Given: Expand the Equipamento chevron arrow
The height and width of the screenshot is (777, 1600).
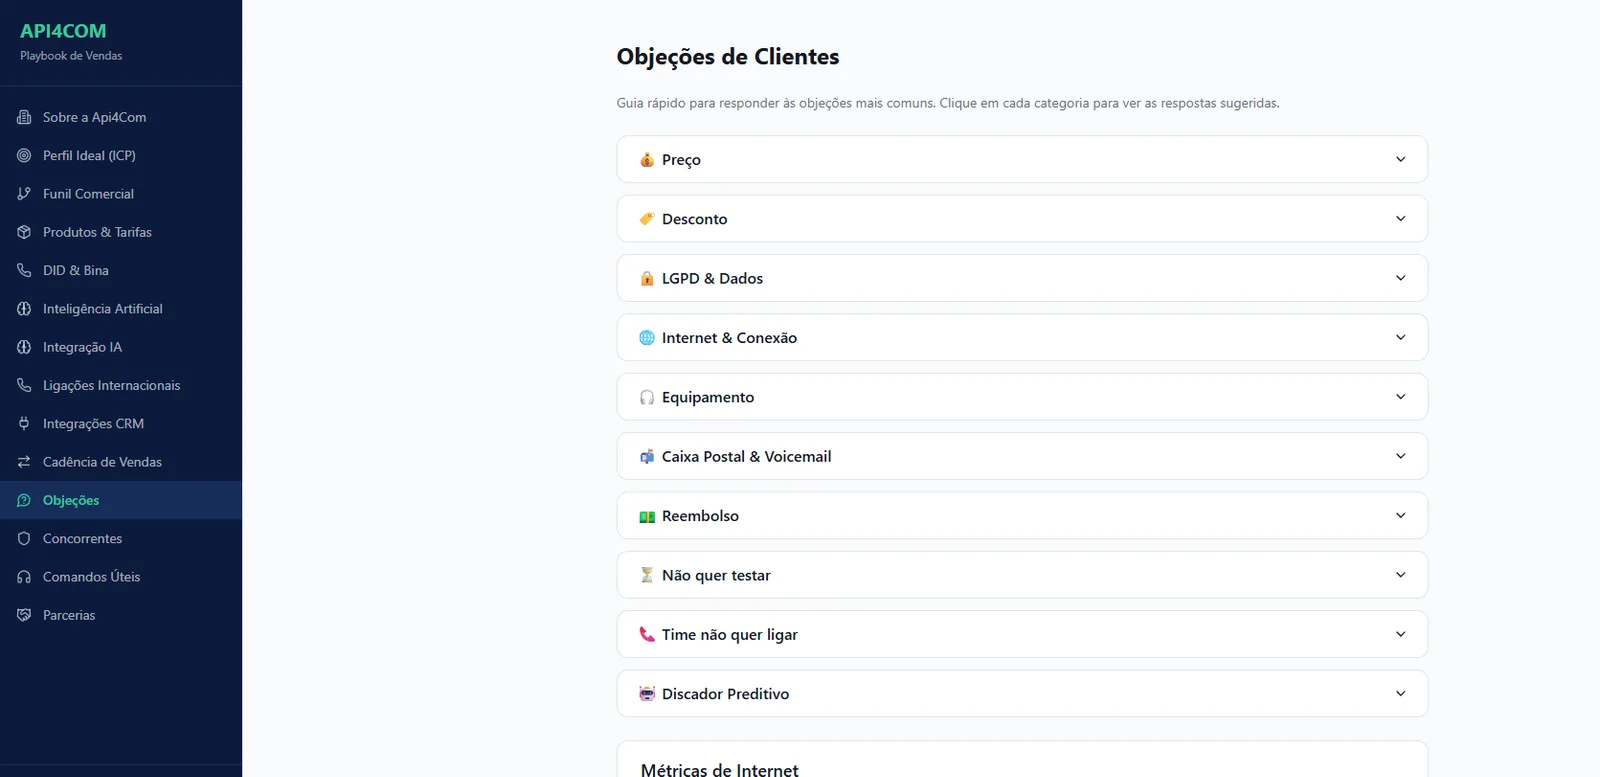Looking at the screenshot, I should [1400, 397].
